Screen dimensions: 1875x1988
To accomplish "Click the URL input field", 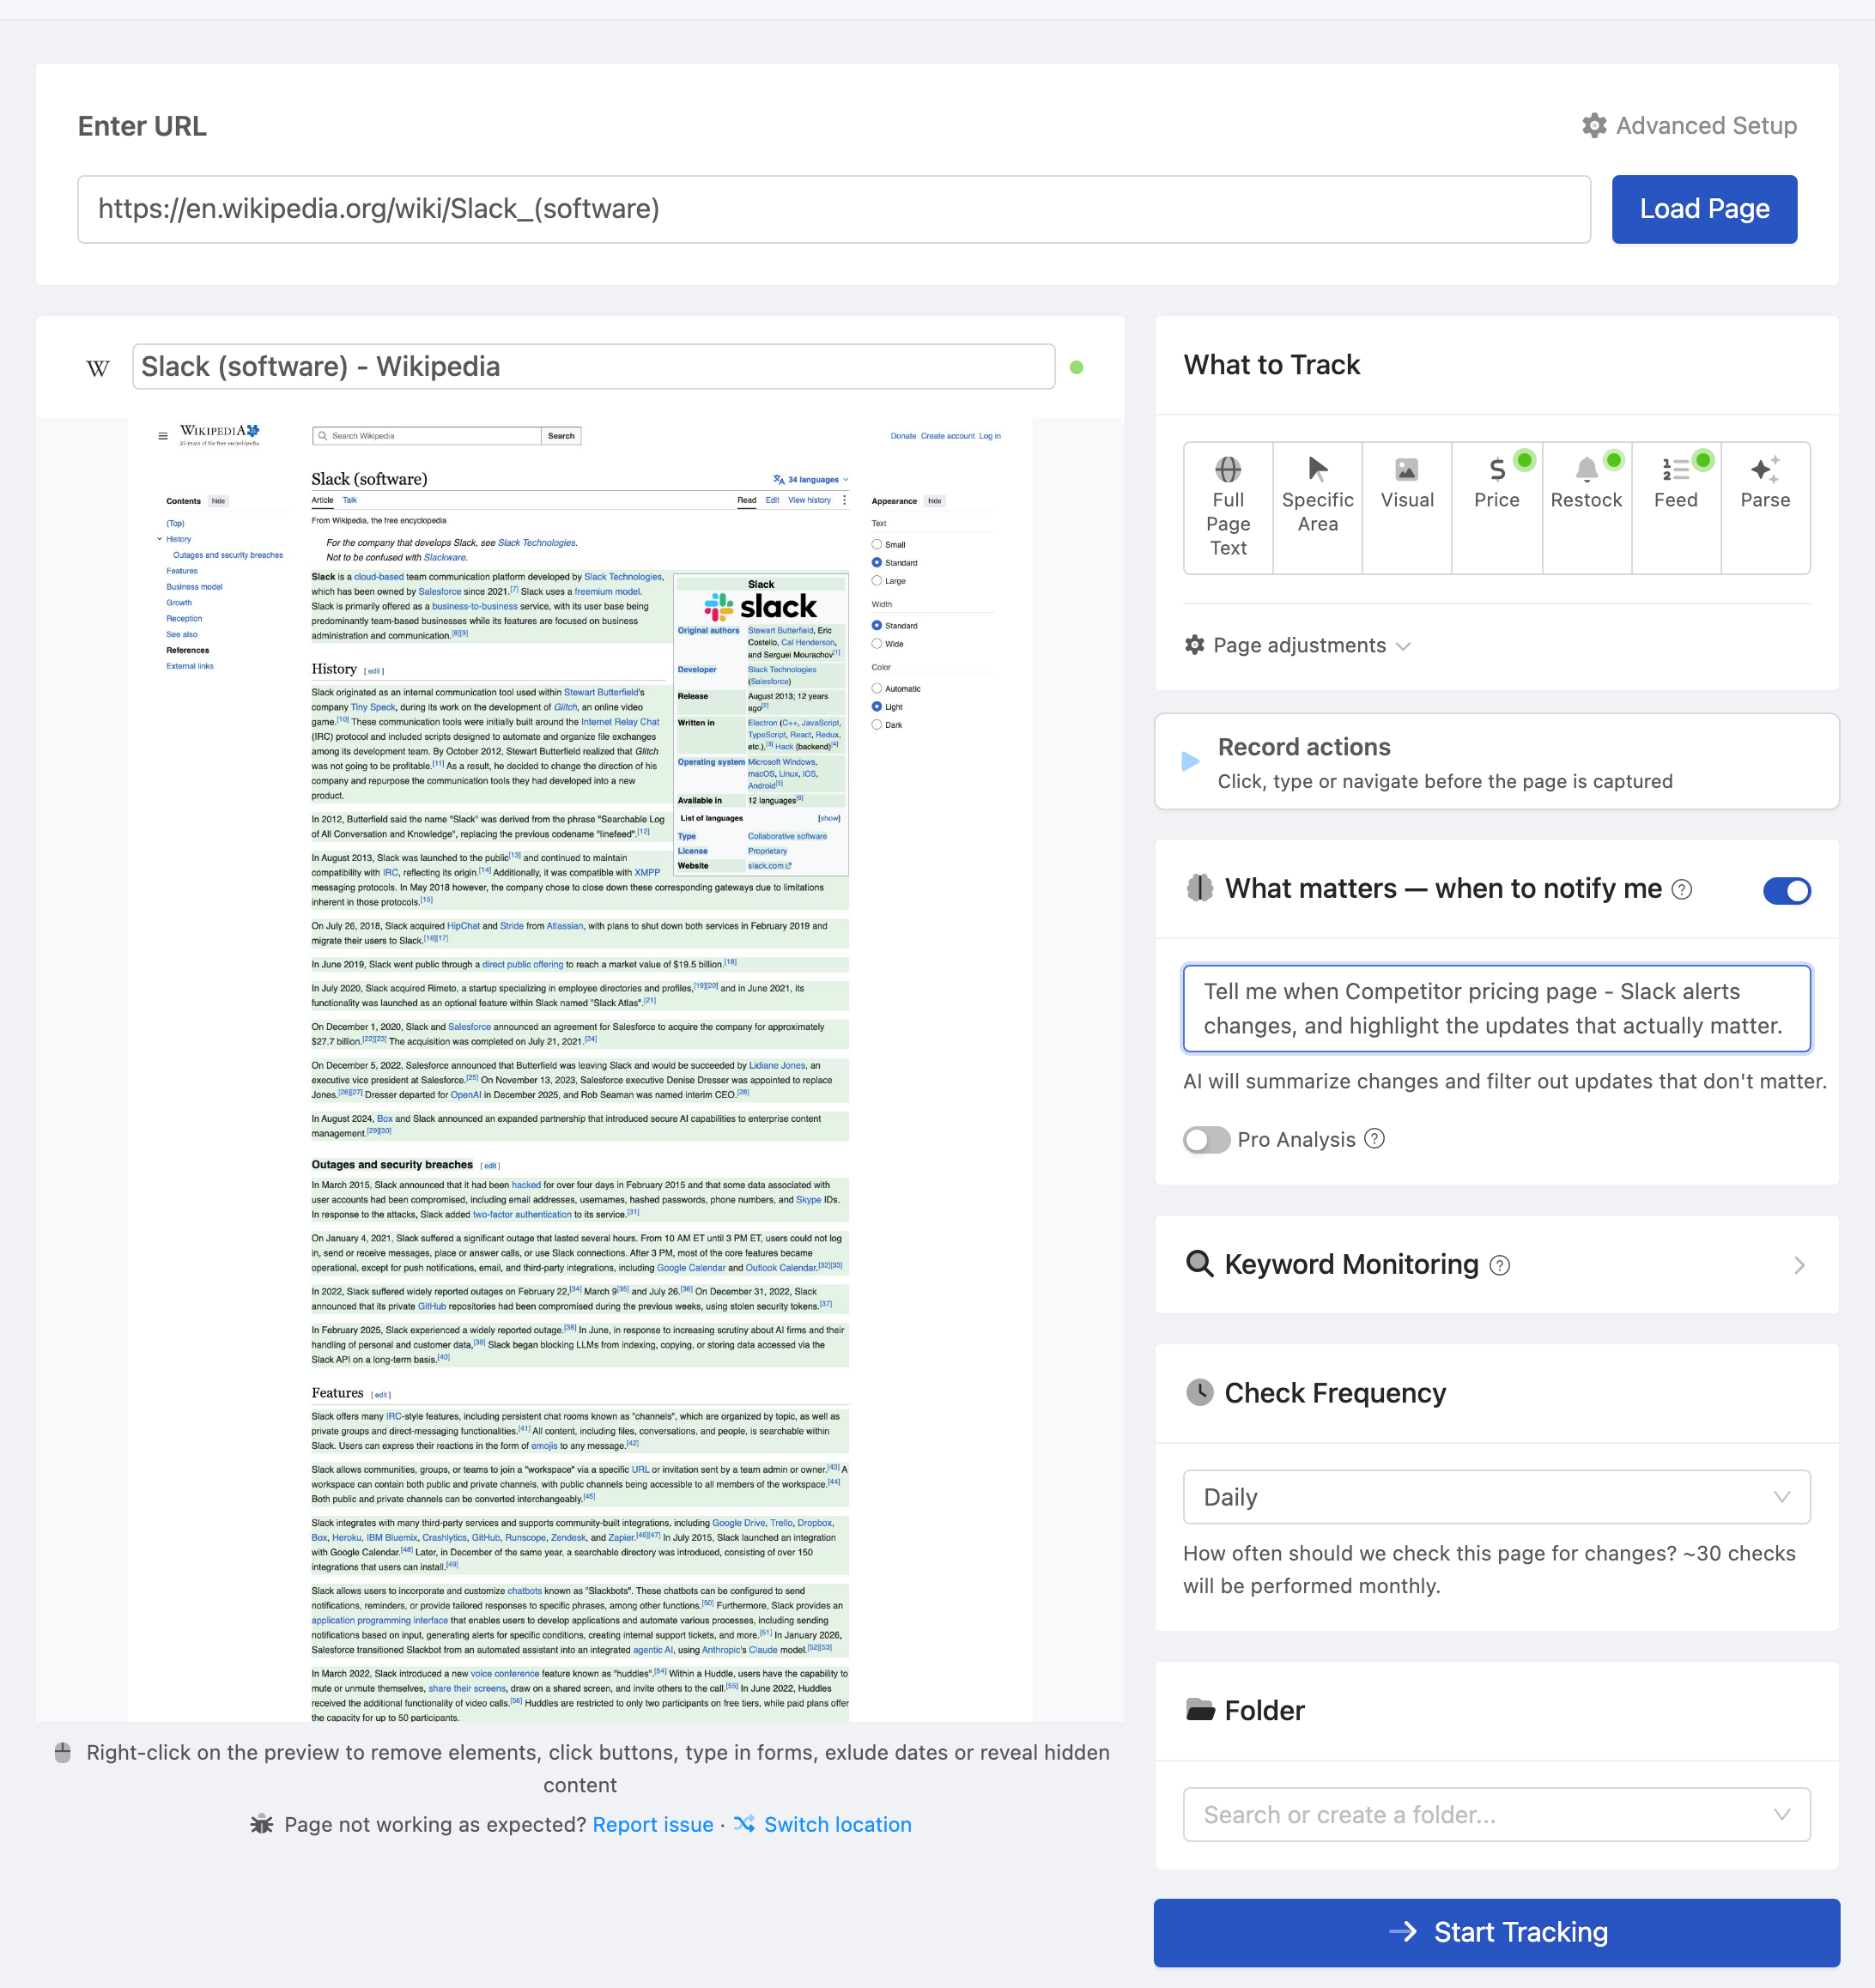I will click(x=834, y=209).
